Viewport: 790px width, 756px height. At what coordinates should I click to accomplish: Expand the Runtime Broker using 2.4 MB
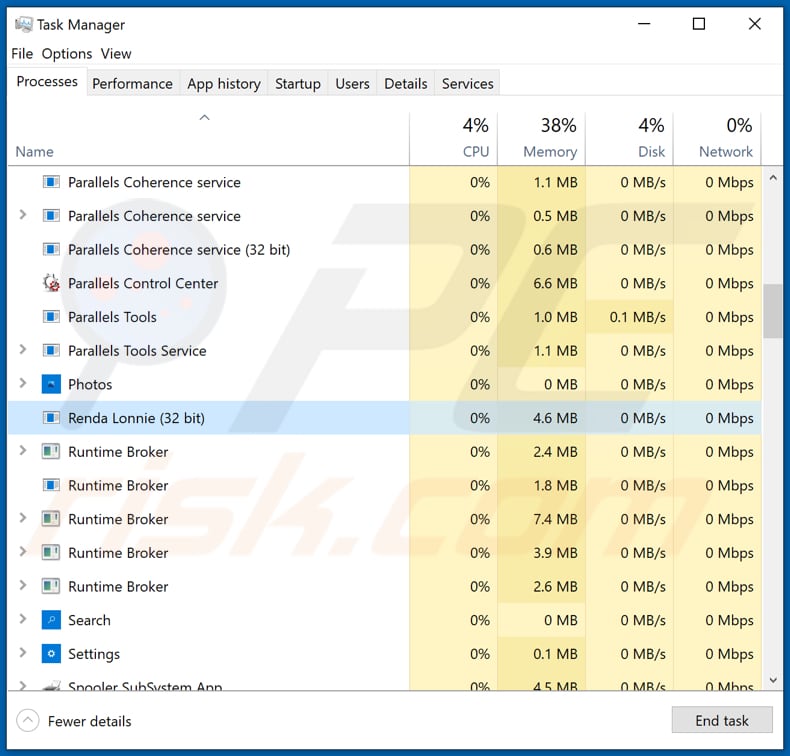click(23, 451)
